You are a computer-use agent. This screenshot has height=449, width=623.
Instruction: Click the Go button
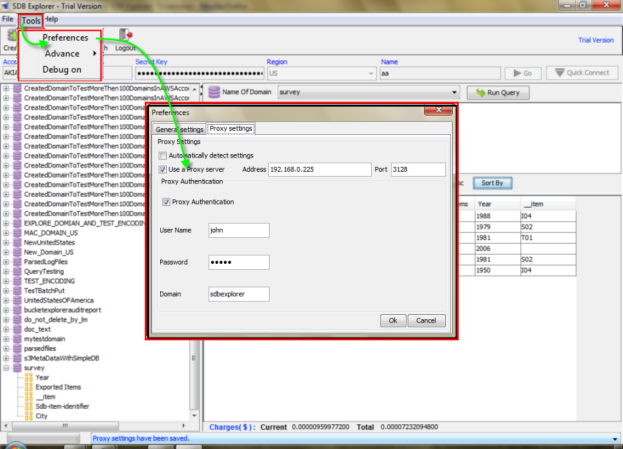pos(523,73)
